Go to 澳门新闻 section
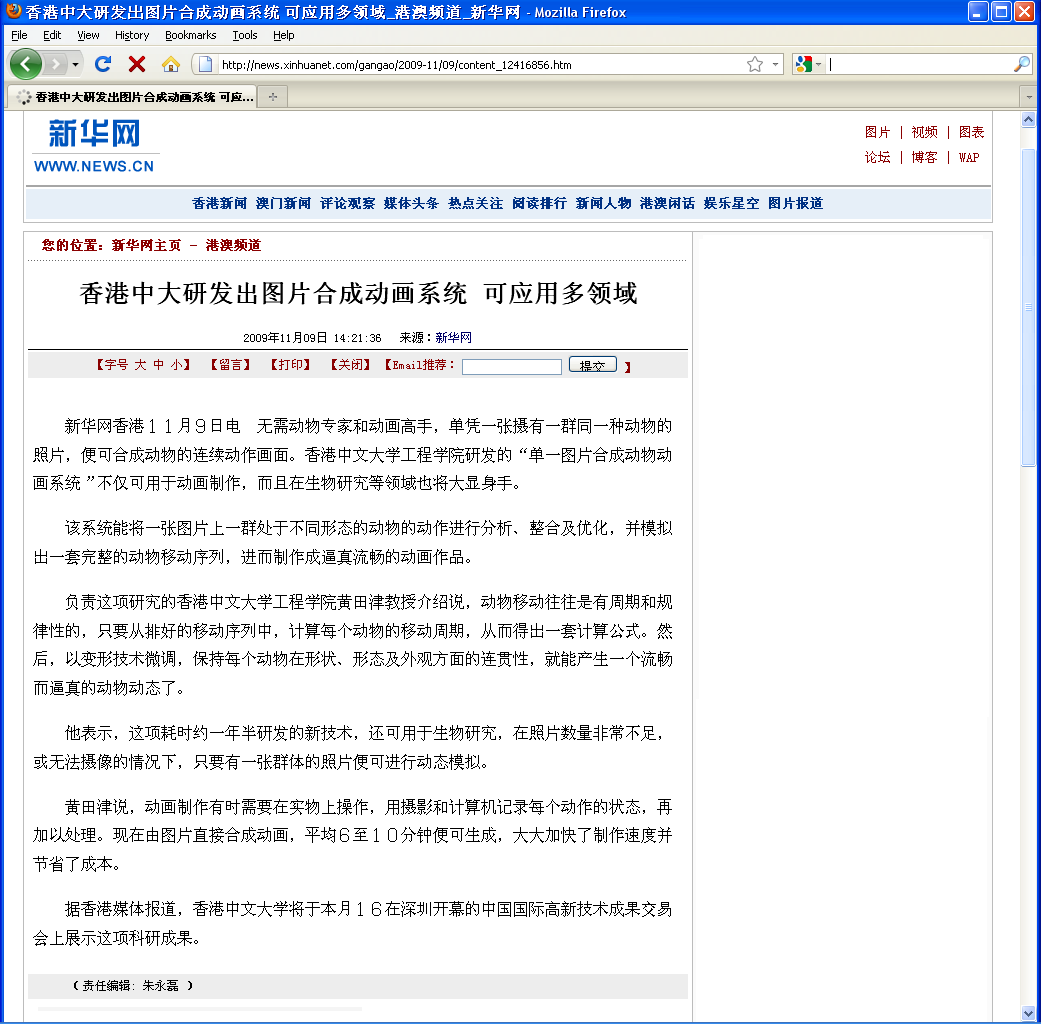 click(x=283, y=203)
